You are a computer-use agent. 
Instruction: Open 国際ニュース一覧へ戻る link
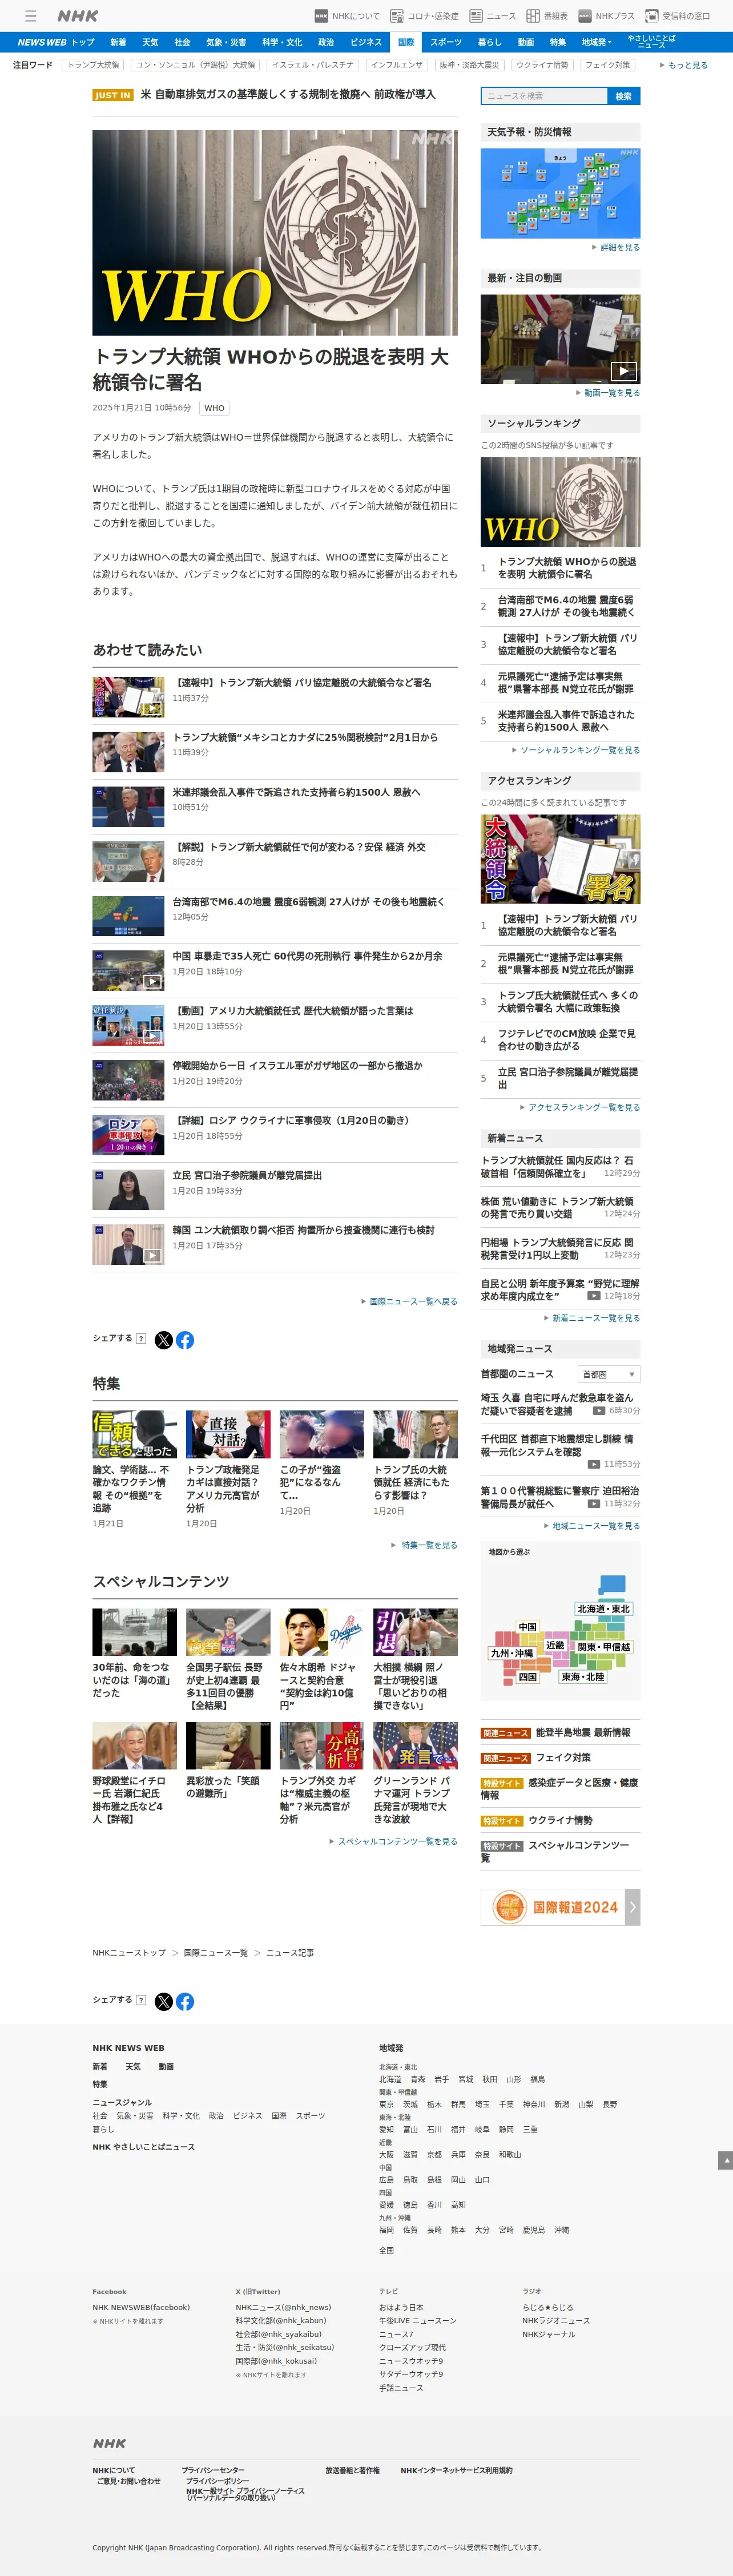(409, 1301)
